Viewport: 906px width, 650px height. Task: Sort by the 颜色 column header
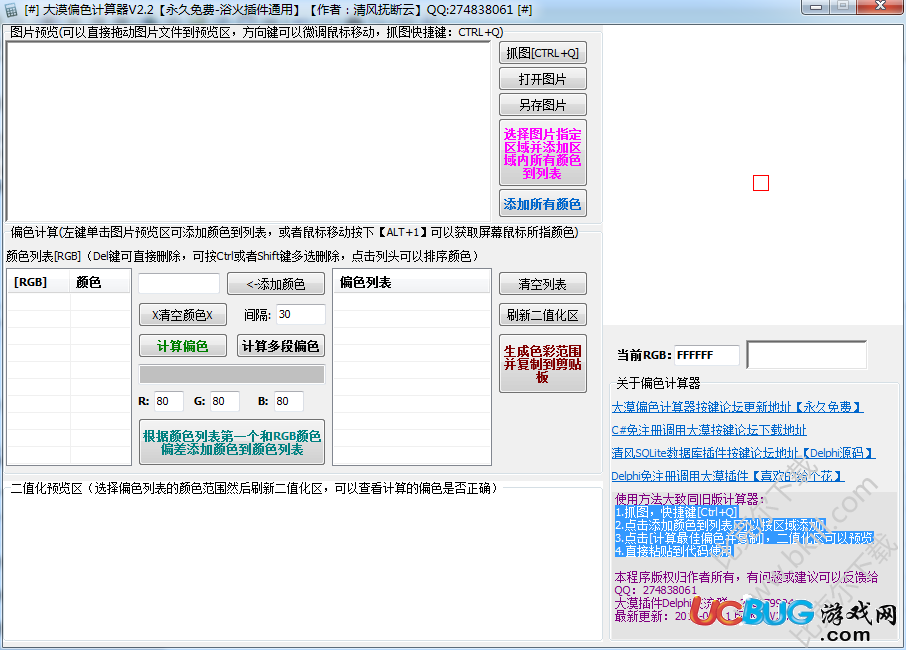click(100, 283)
